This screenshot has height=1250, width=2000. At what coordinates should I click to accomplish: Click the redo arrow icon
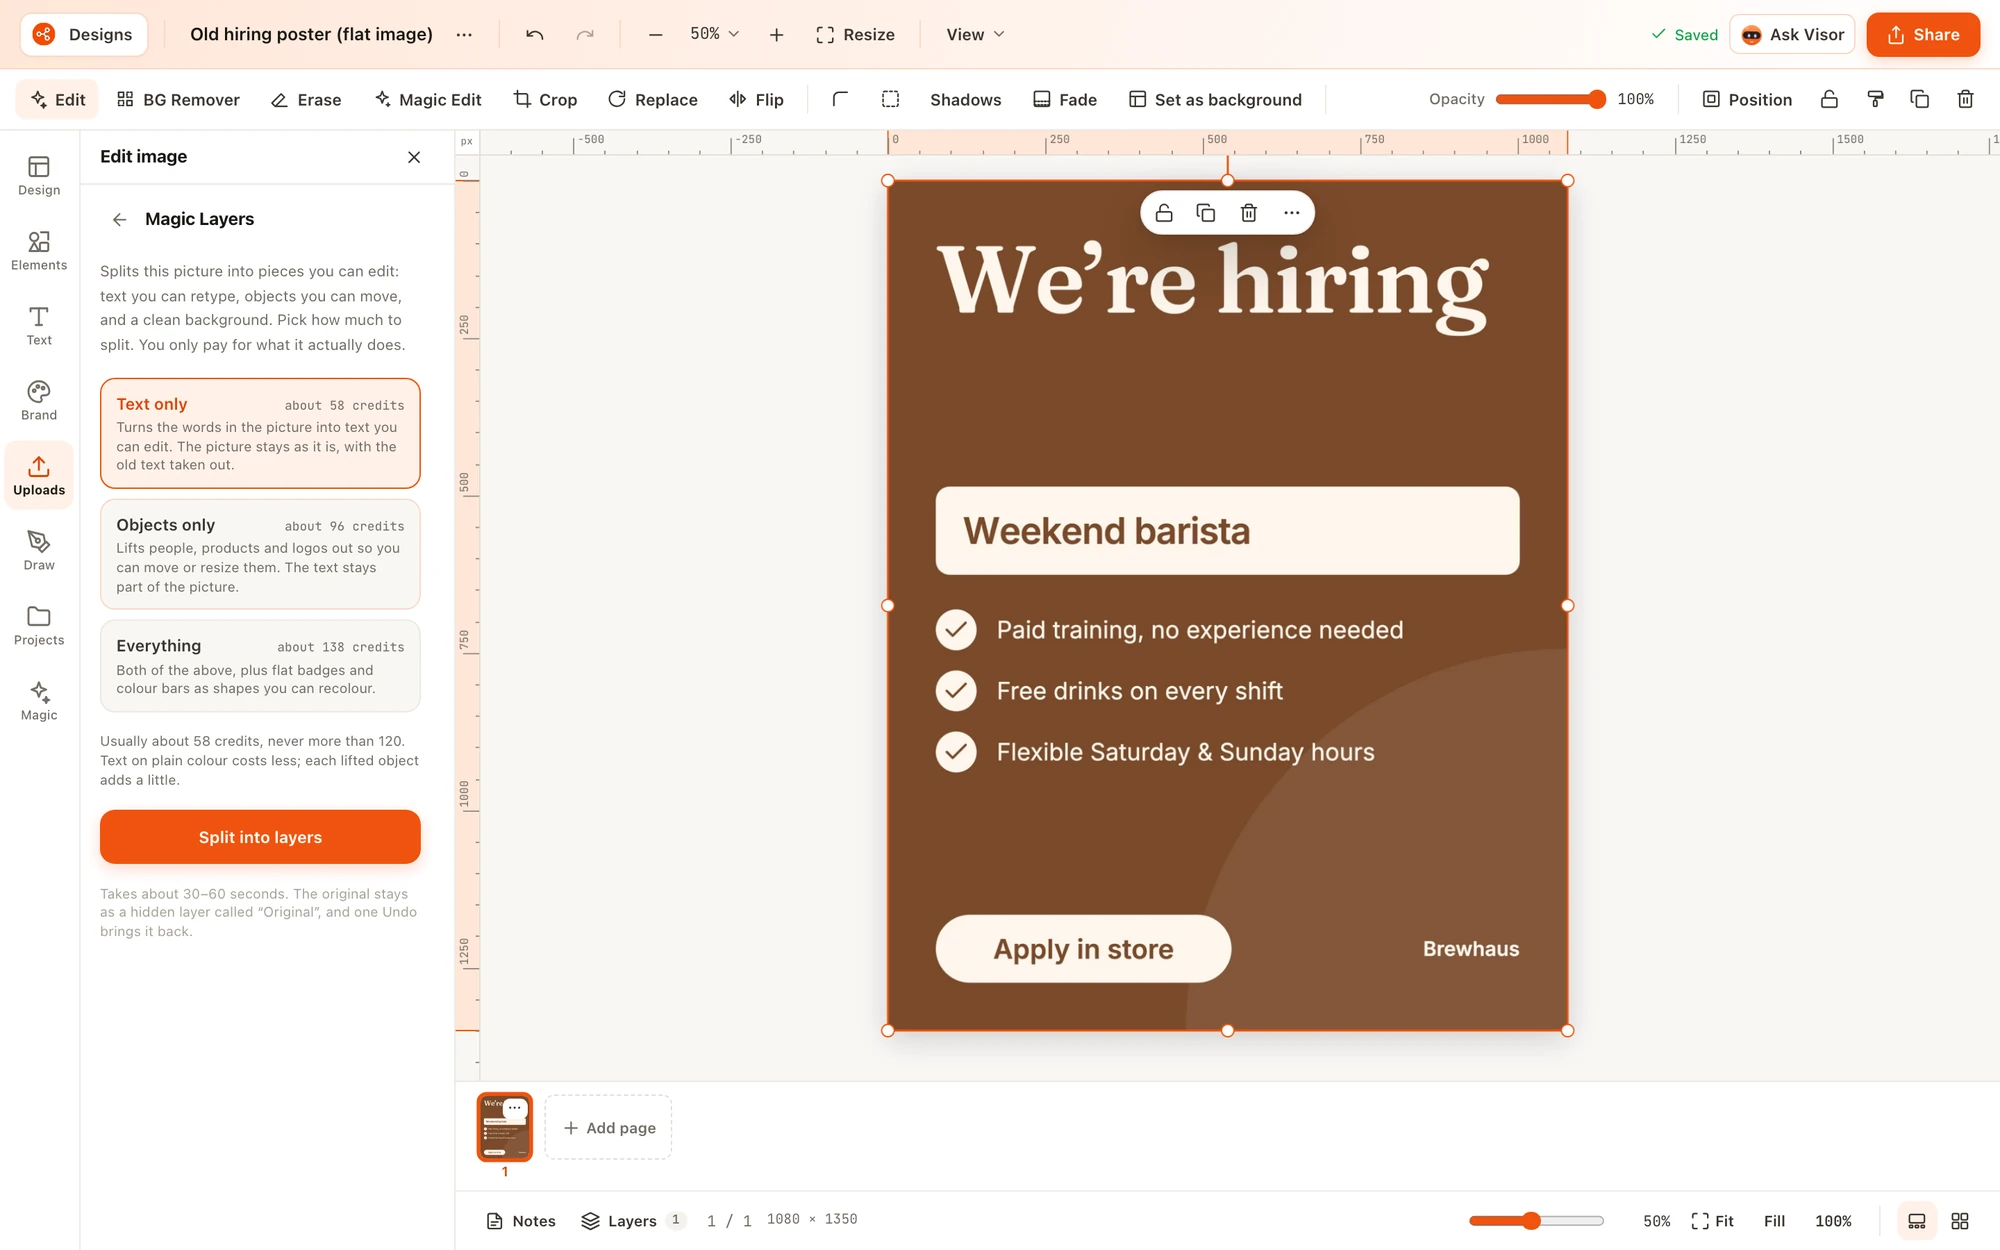[x=585, y=35]
